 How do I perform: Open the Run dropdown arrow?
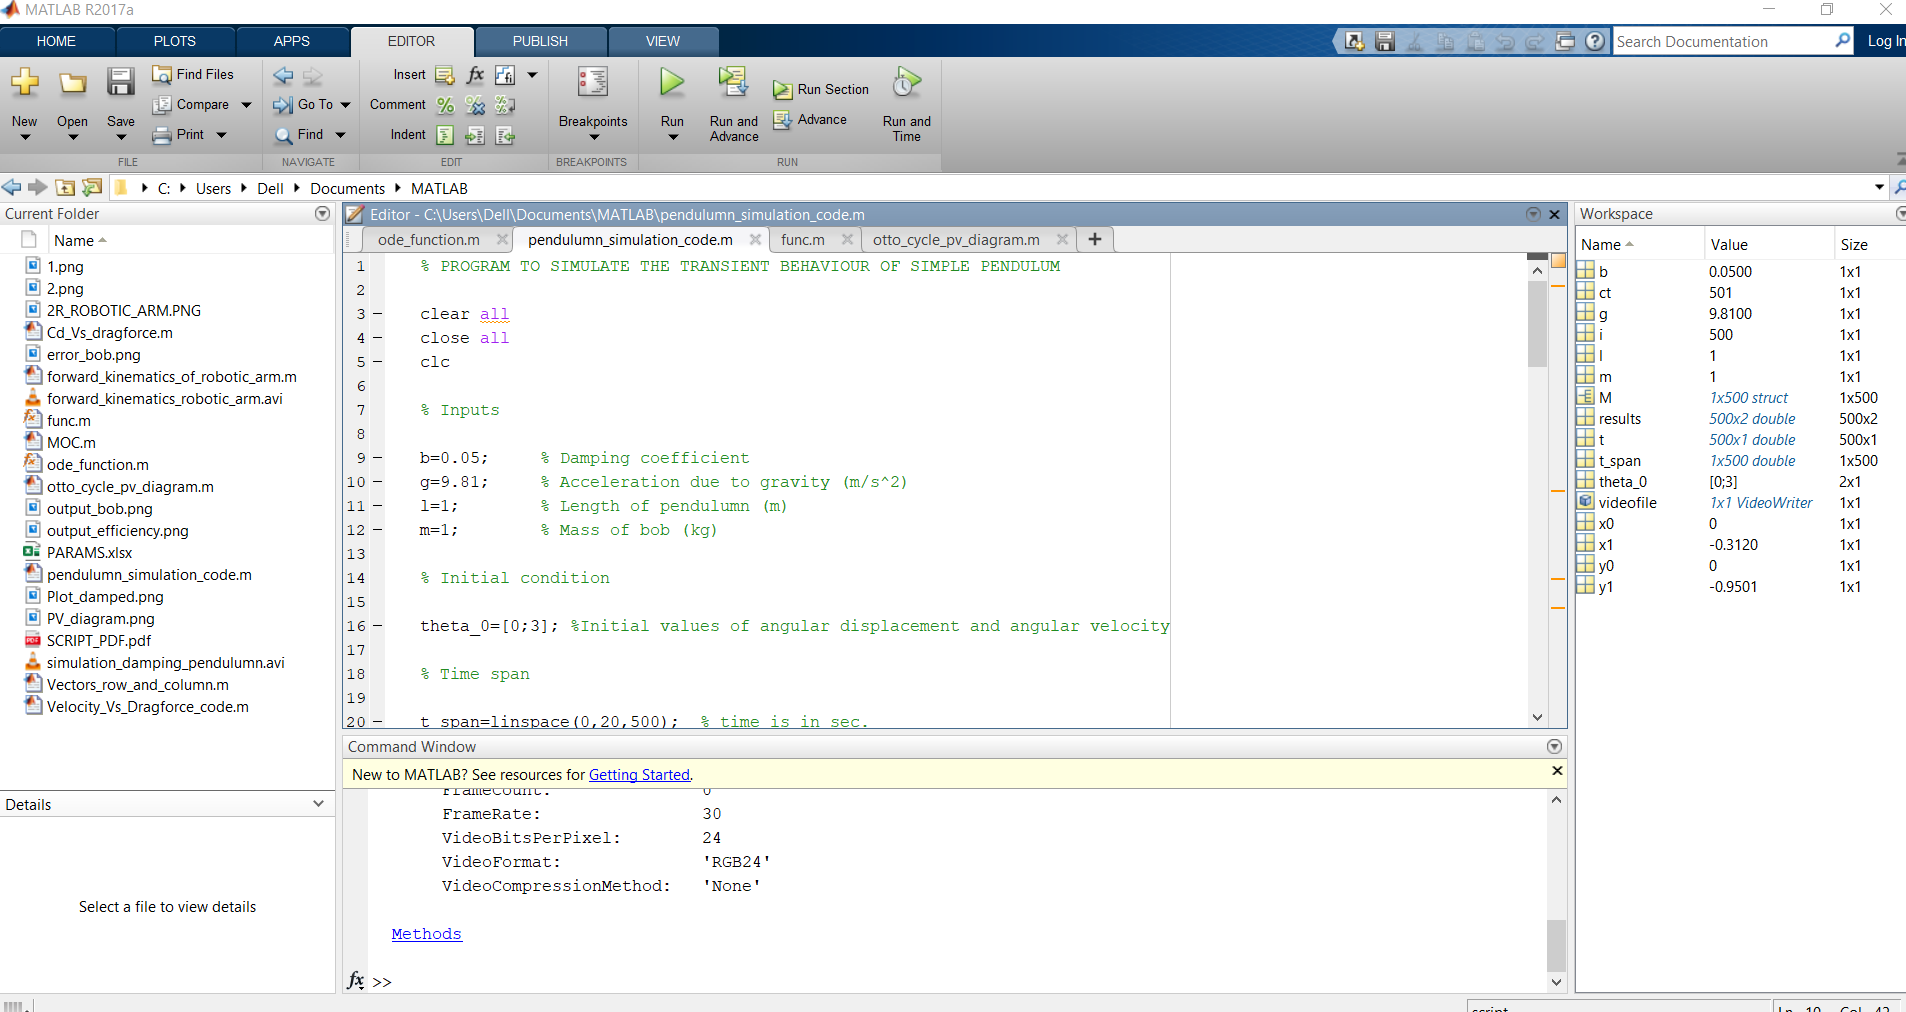point(673,138)
